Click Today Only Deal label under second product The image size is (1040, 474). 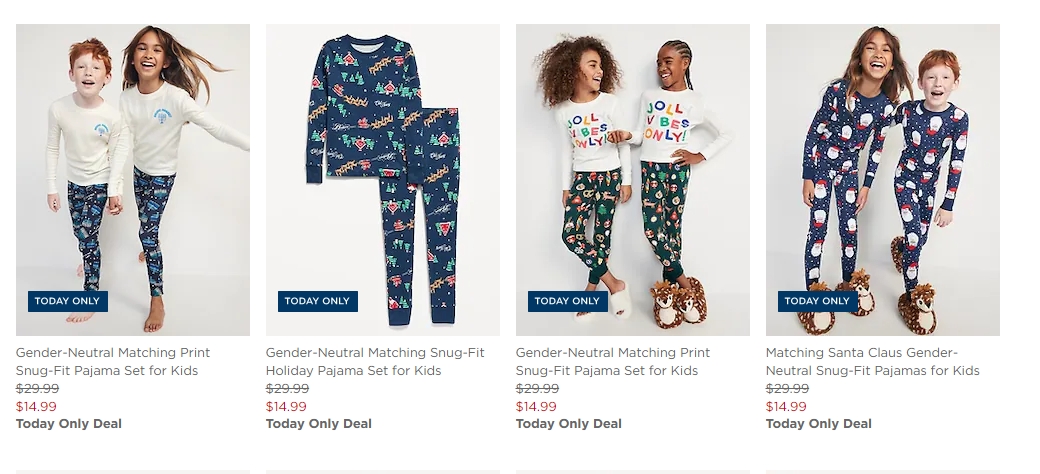(x=319, y=424)
